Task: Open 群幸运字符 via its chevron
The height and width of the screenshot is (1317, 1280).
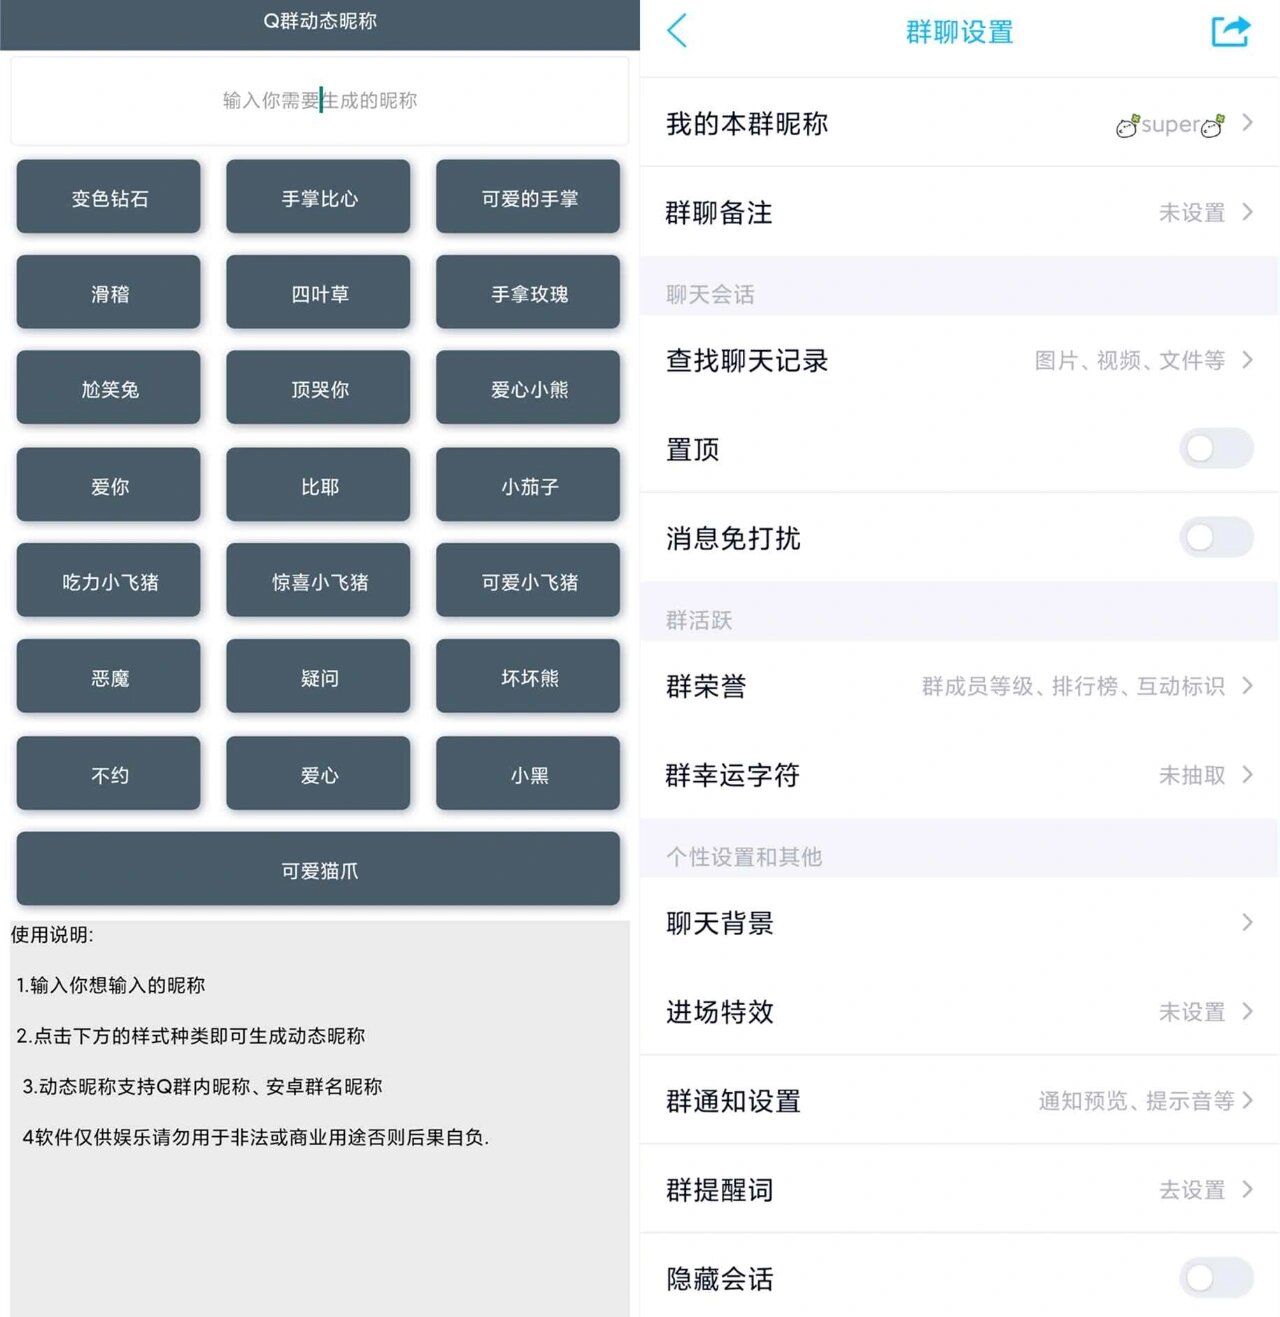Action: 1247,775
